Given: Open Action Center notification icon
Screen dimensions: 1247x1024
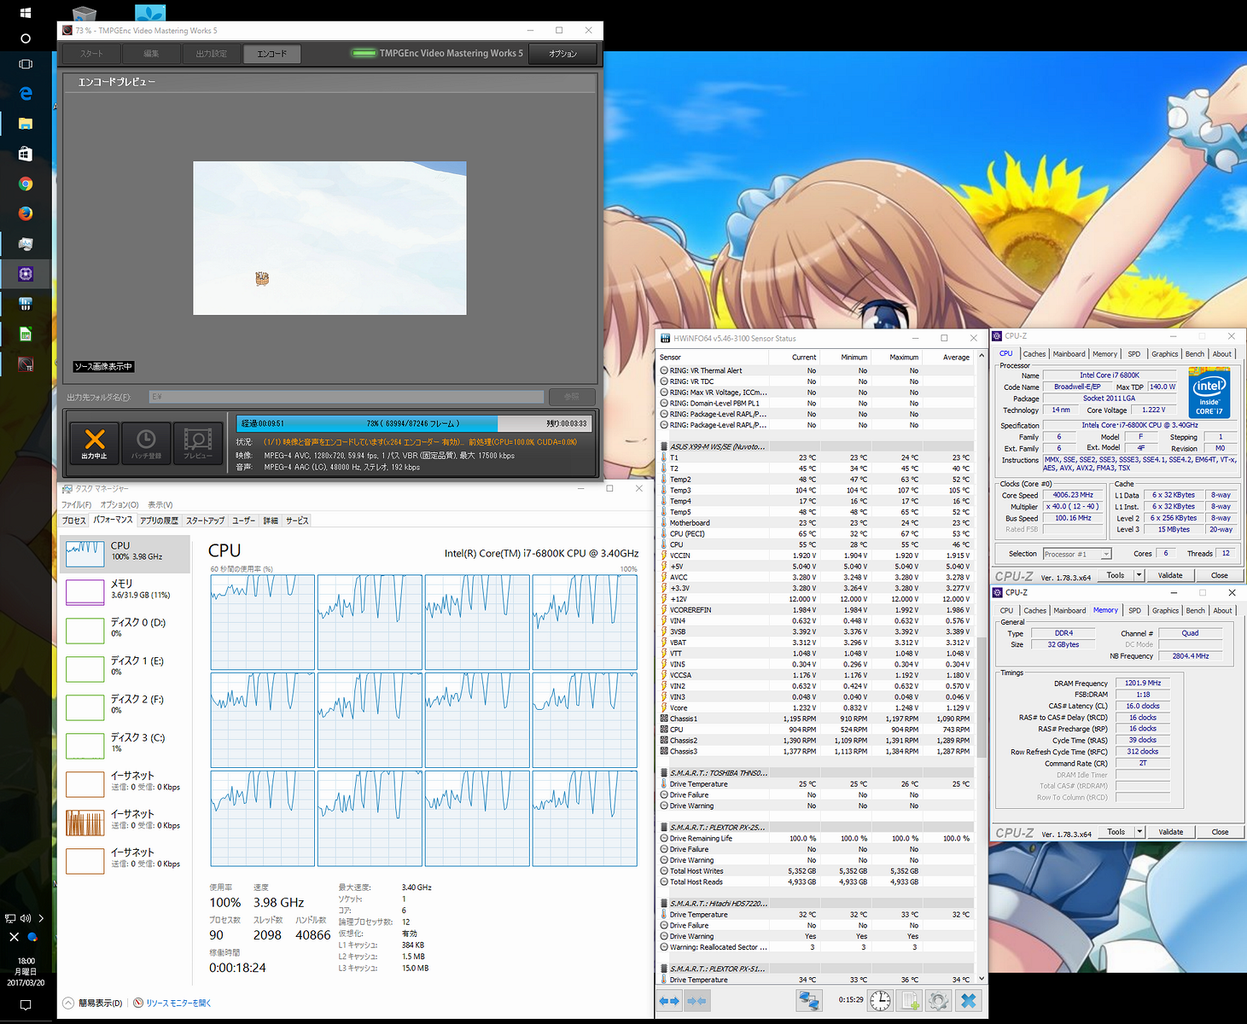Looking at the screenshot, I should [25, 1005].
